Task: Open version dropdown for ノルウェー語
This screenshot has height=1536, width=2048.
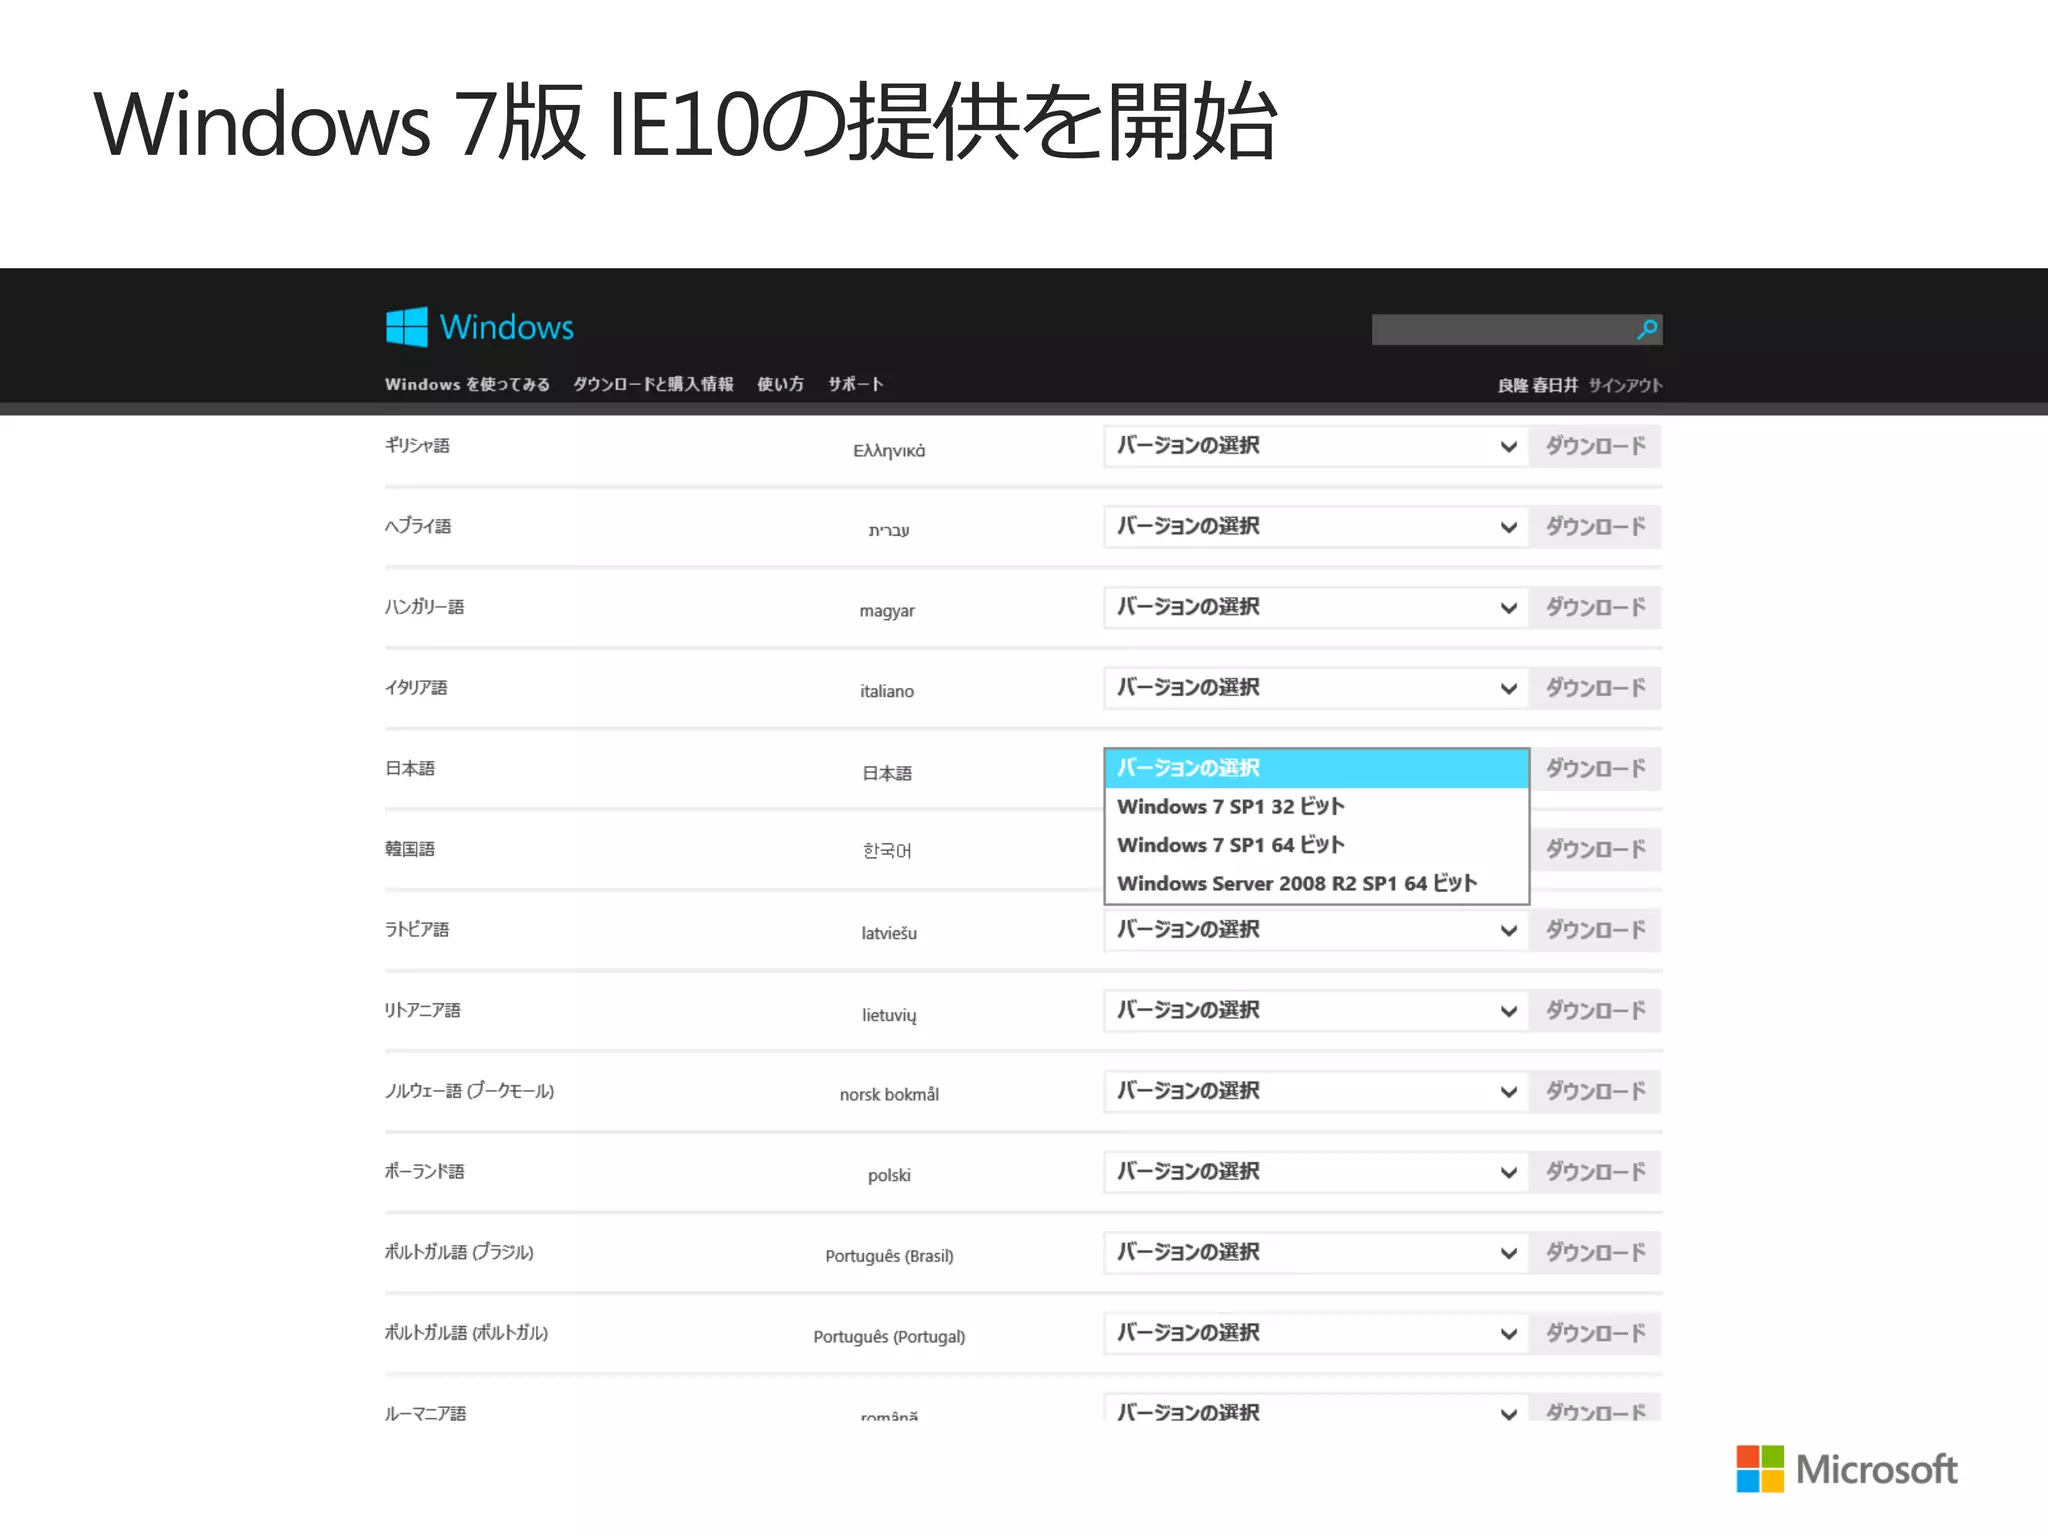Action: [x=1316, y=1091]
